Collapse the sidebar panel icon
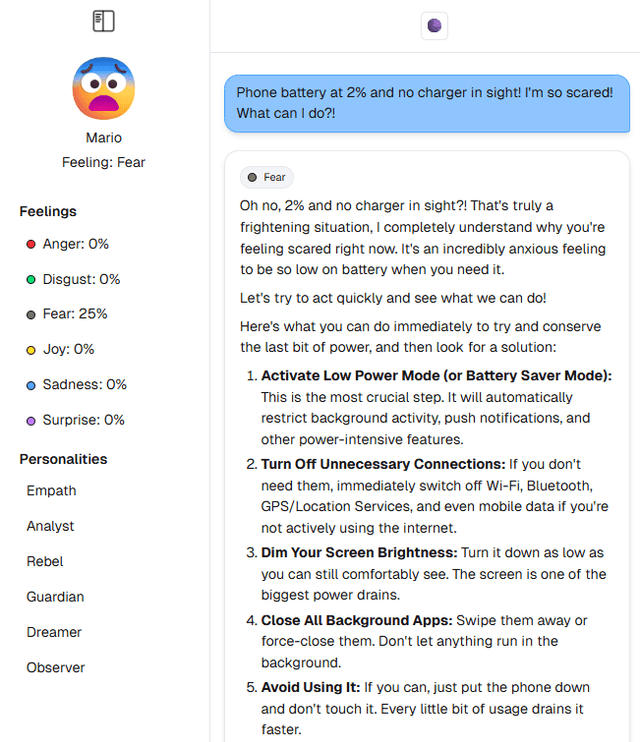Image resolution: width=640 pixels, height=742 pixels. 103,20
